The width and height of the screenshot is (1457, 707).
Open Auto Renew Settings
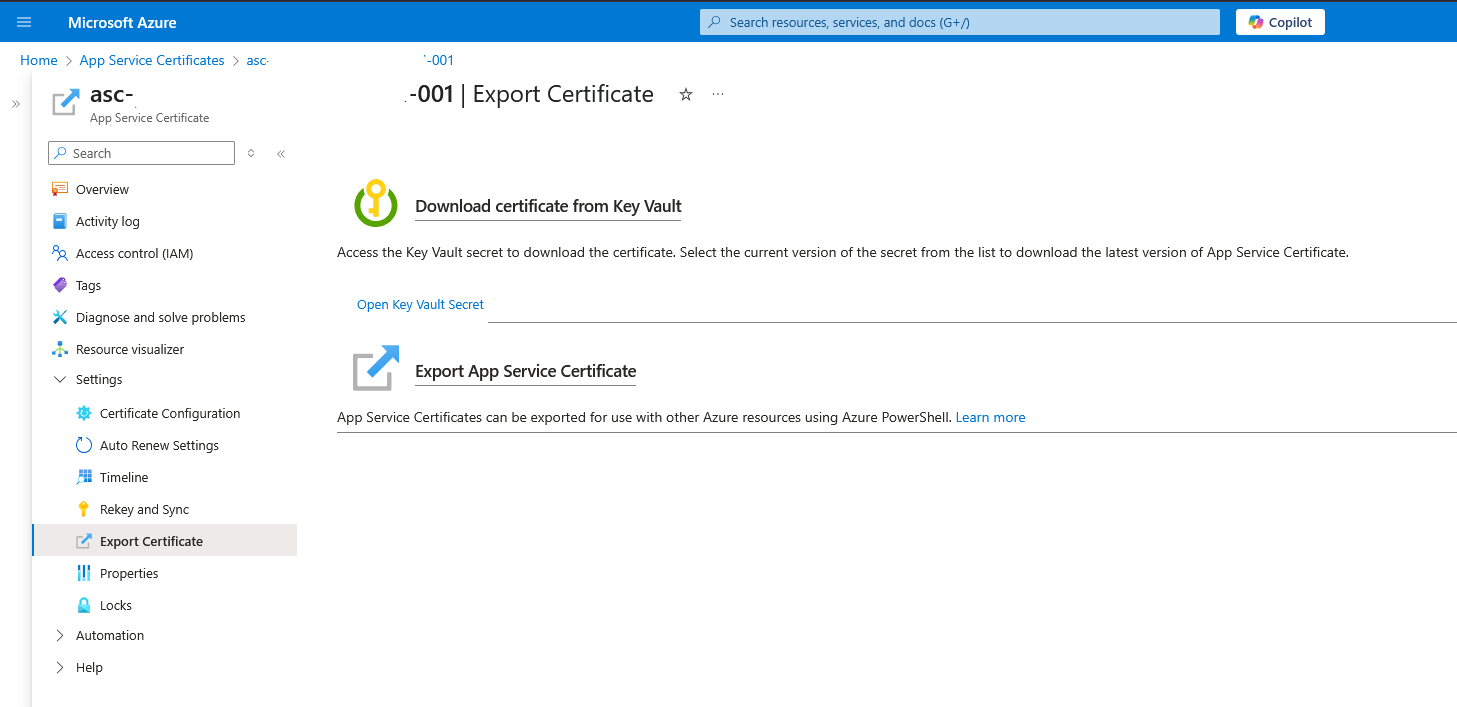(159, 445)
